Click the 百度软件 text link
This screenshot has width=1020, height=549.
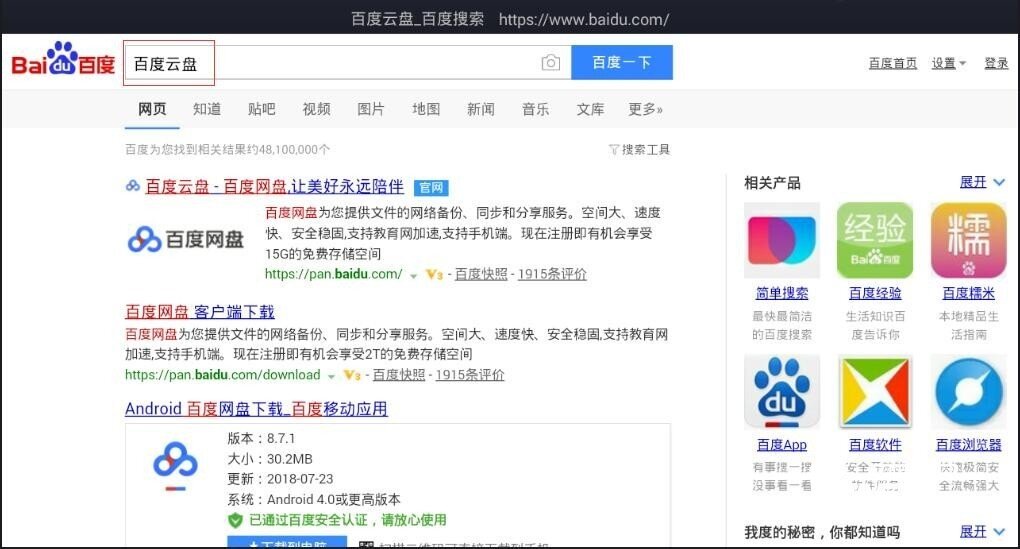pos(875,445)
